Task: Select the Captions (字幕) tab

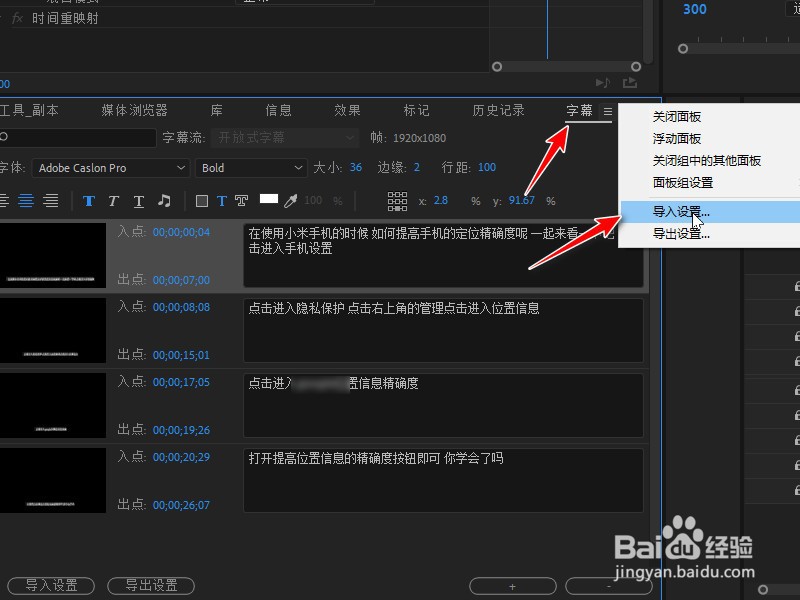Action: (579, 110)
